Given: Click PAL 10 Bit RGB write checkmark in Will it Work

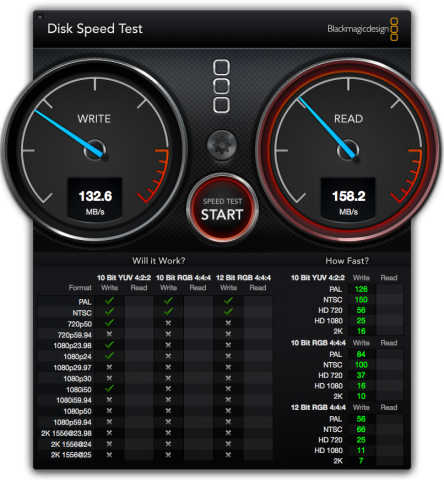Looking at the screenshot, I should click(x=168, y=301).
